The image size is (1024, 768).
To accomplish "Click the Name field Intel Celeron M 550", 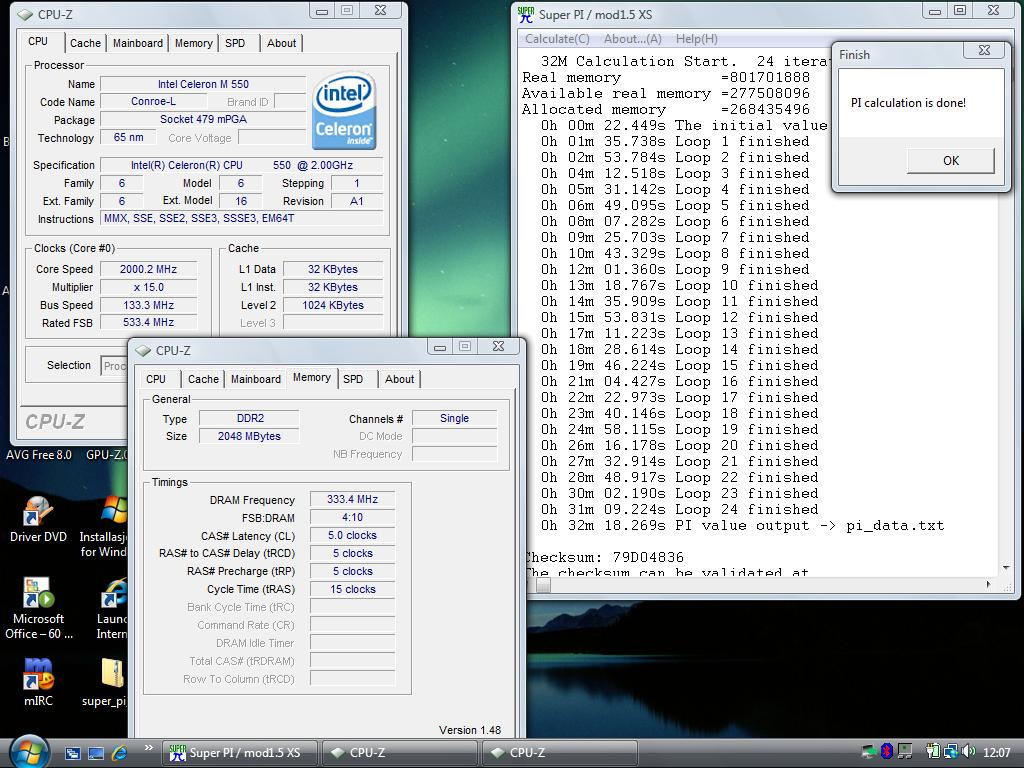I will click(x=203, y=84).
